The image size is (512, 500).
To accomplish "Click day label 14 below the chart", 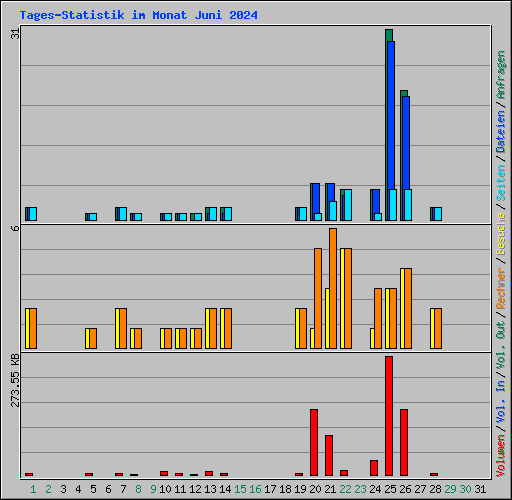I will coord(225,489).
